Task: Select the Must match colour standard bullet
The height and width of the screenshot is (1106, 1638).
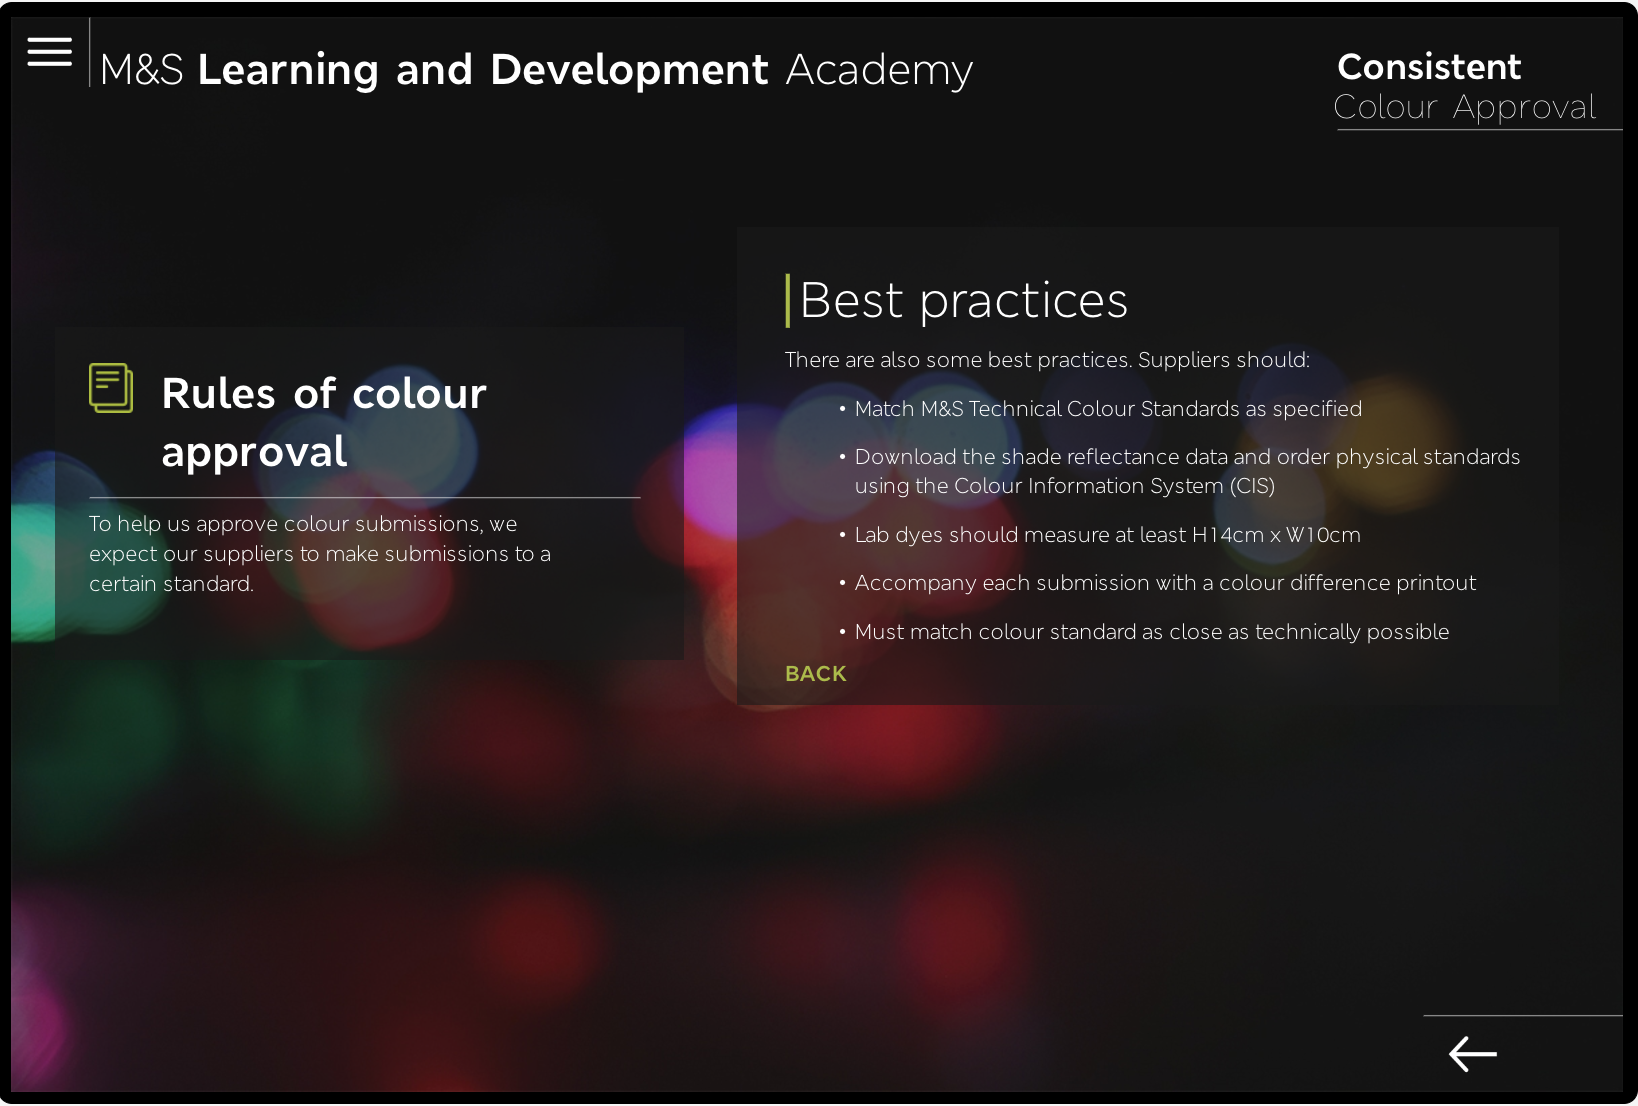Action: (x=1151, y=632)
